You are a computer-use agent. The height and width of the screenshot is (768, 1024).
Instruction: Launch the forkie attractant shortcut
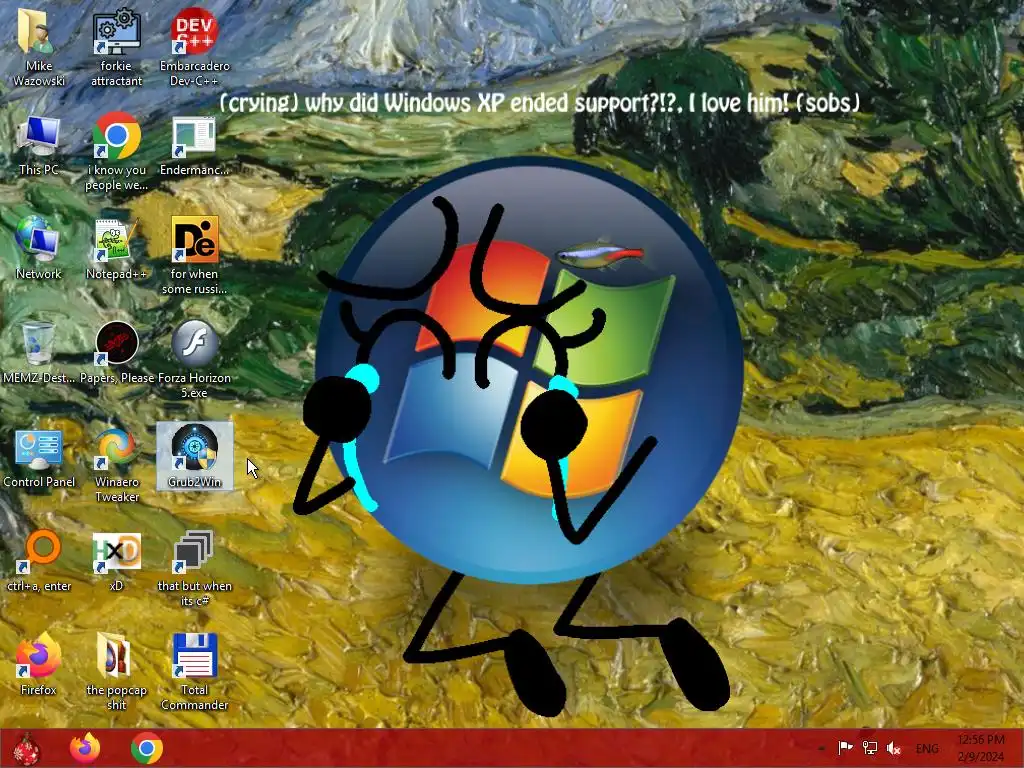point(116,47)
